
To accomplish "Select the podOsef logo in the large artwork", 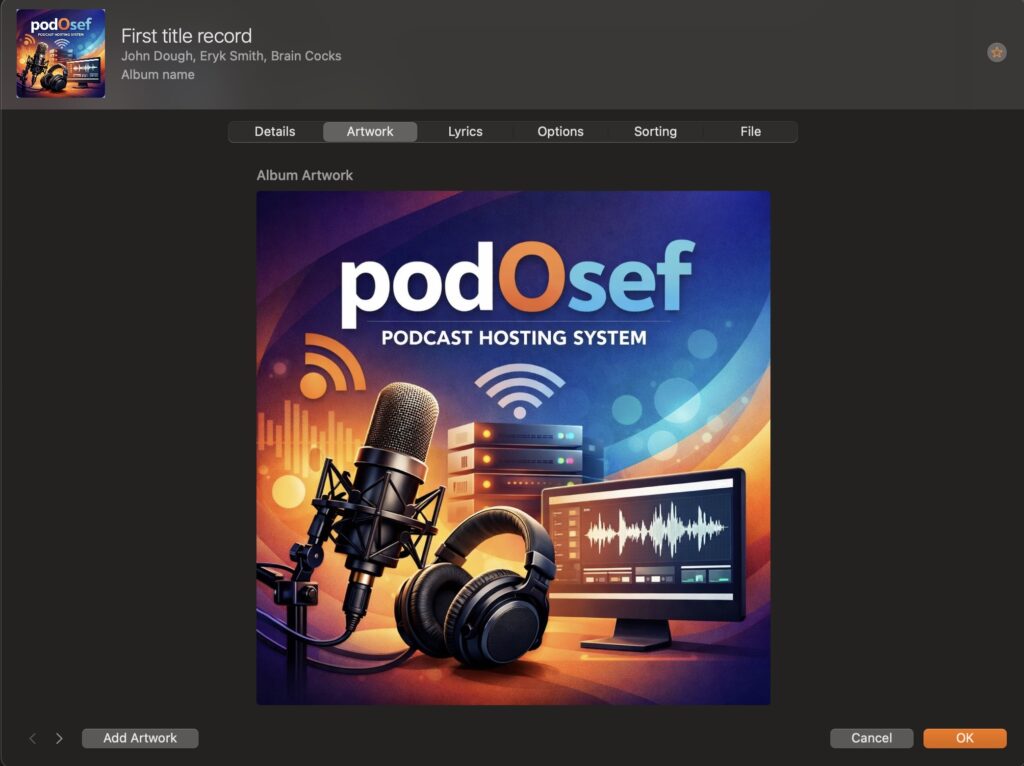I will pyautogui.click(x=515, y=282).
